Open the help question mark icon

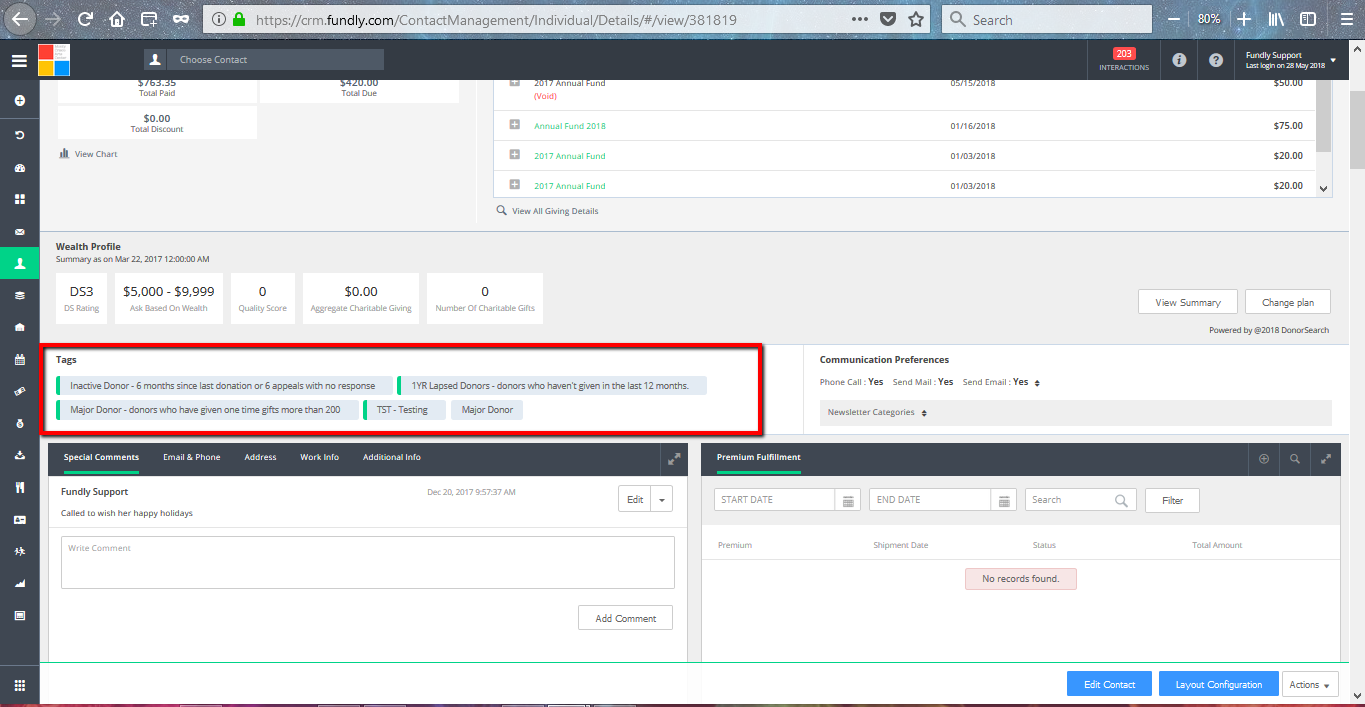pos(1215,60)
